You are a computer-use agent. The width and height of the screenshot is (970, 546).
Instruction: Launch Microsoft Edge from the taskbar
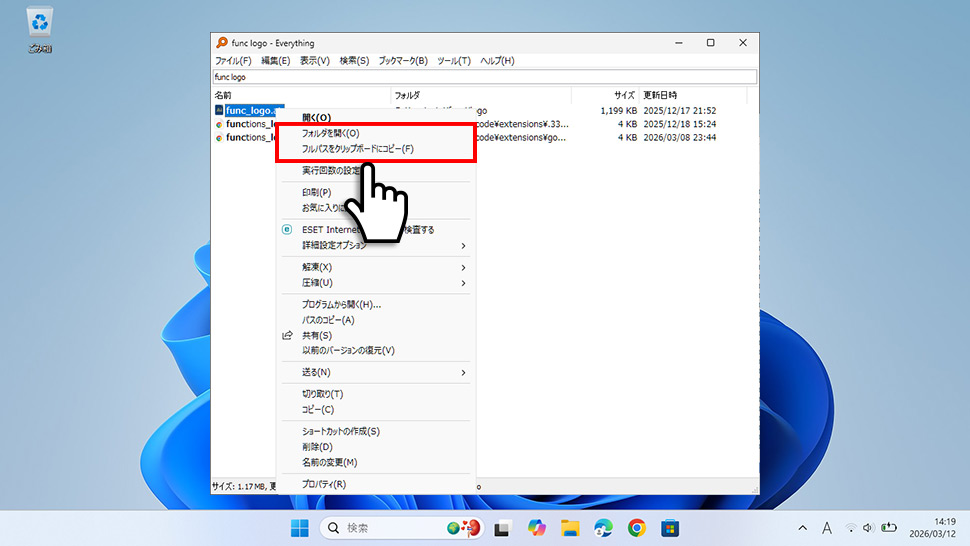tap(603, 528)
